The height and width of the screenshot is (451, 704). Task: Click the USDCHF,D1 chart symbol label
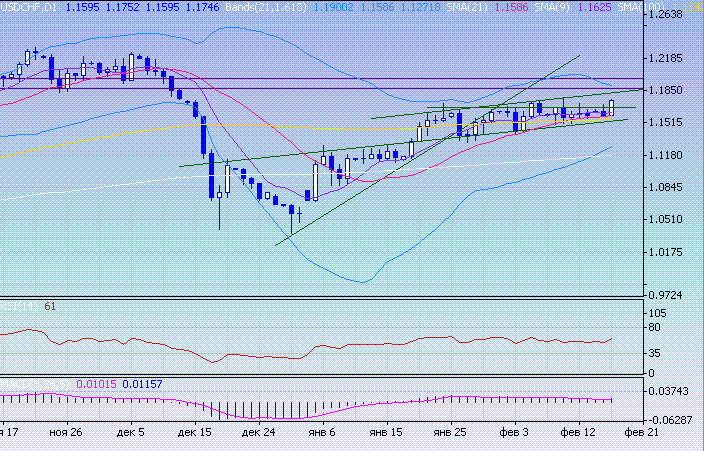30,6
